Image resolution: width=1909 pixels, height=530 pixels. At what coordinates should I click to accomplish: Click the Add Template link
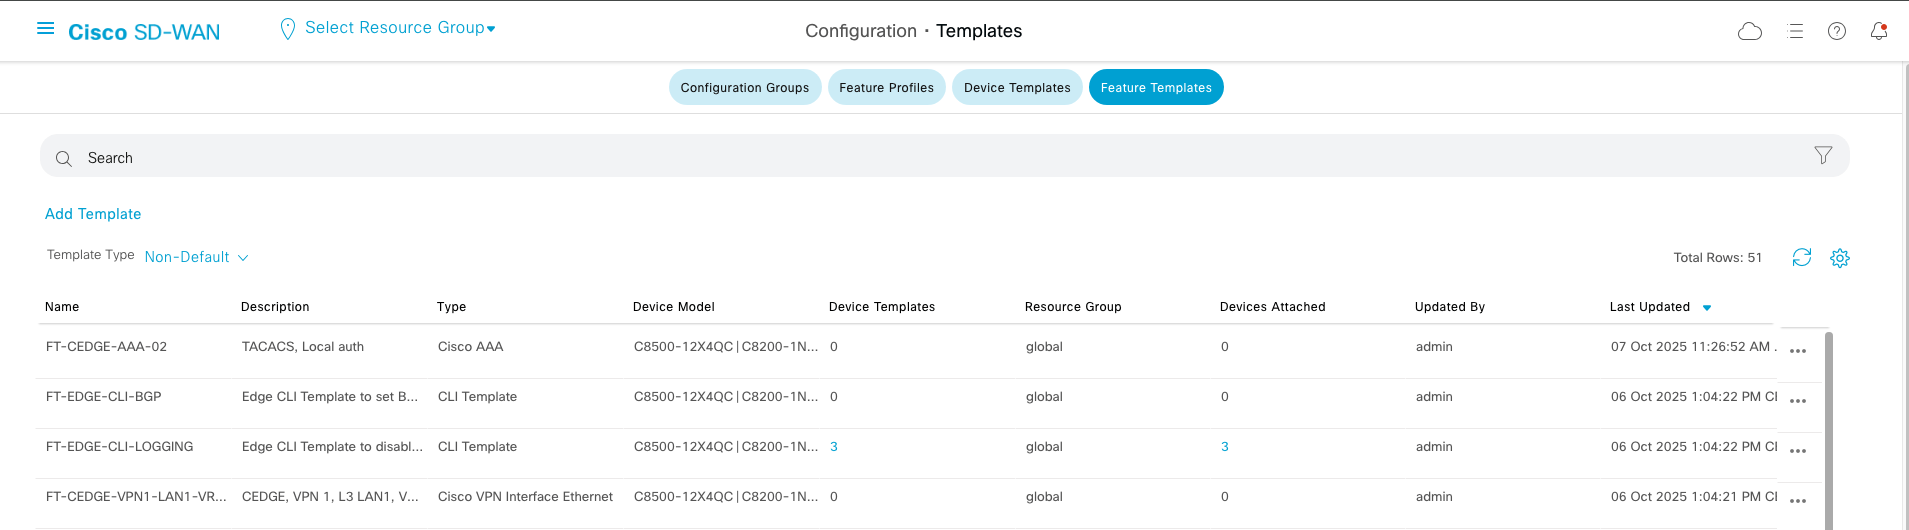[x=93, y=214]
